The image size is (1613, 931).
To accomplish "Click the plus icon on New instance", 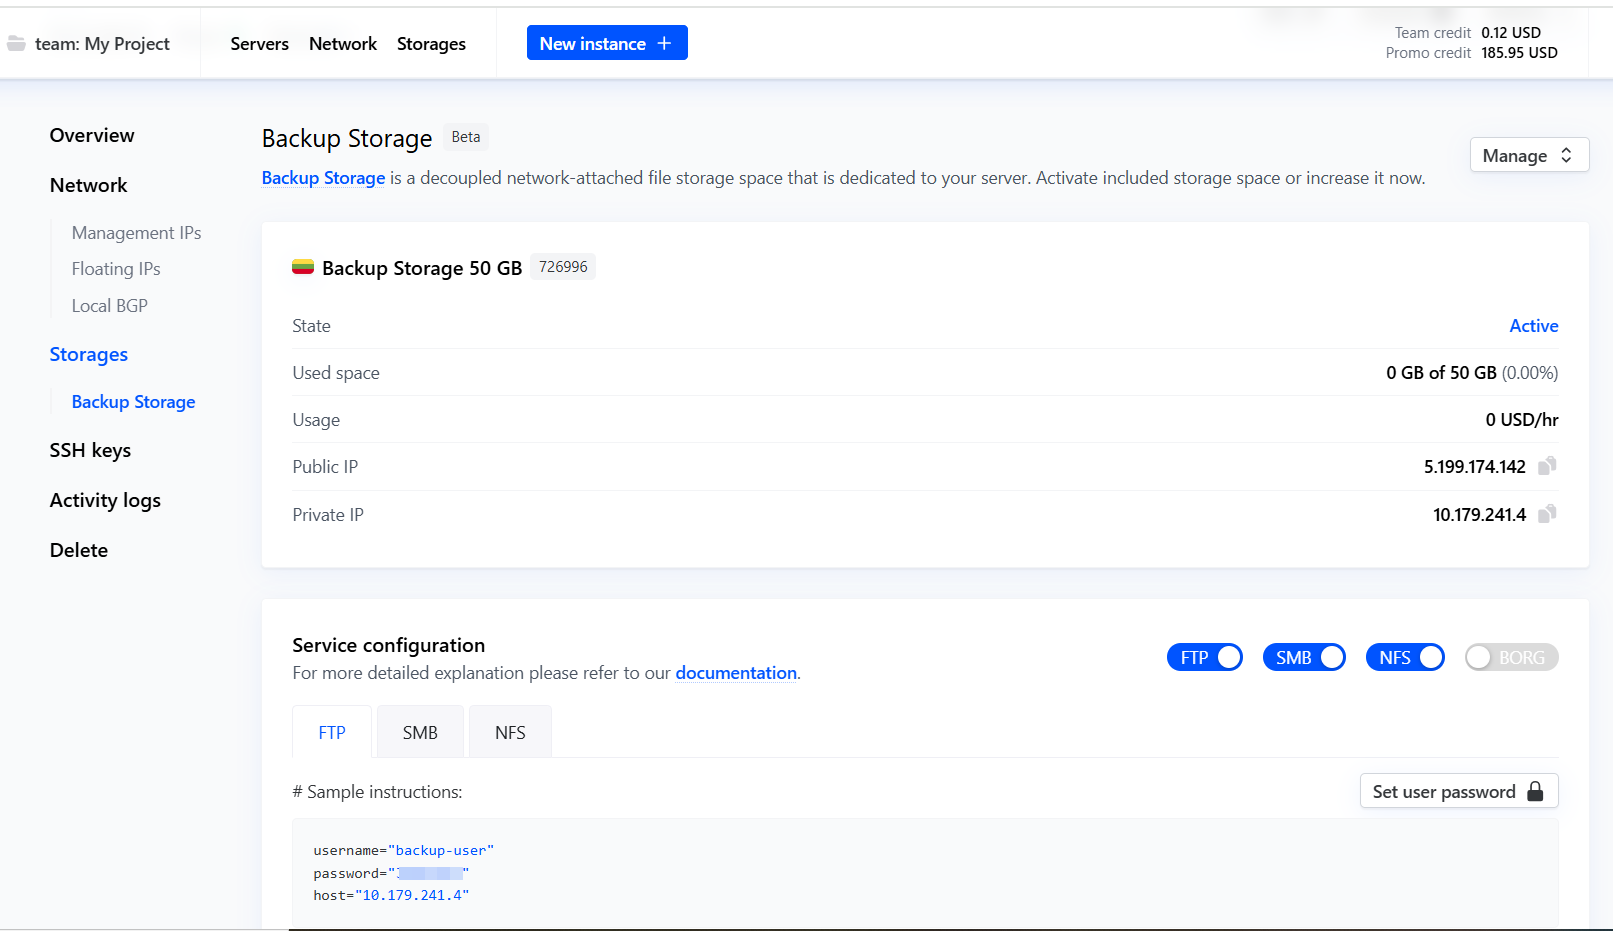I will click(664, 43).
